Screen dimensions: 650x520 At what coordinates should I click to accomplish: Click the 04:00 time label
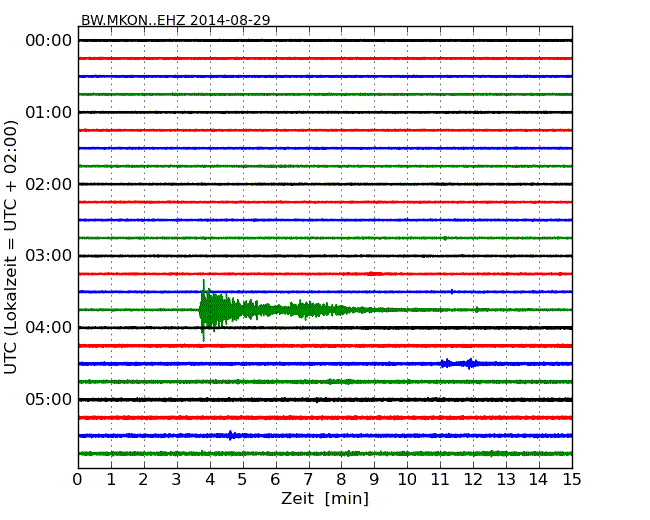[49, 328]
